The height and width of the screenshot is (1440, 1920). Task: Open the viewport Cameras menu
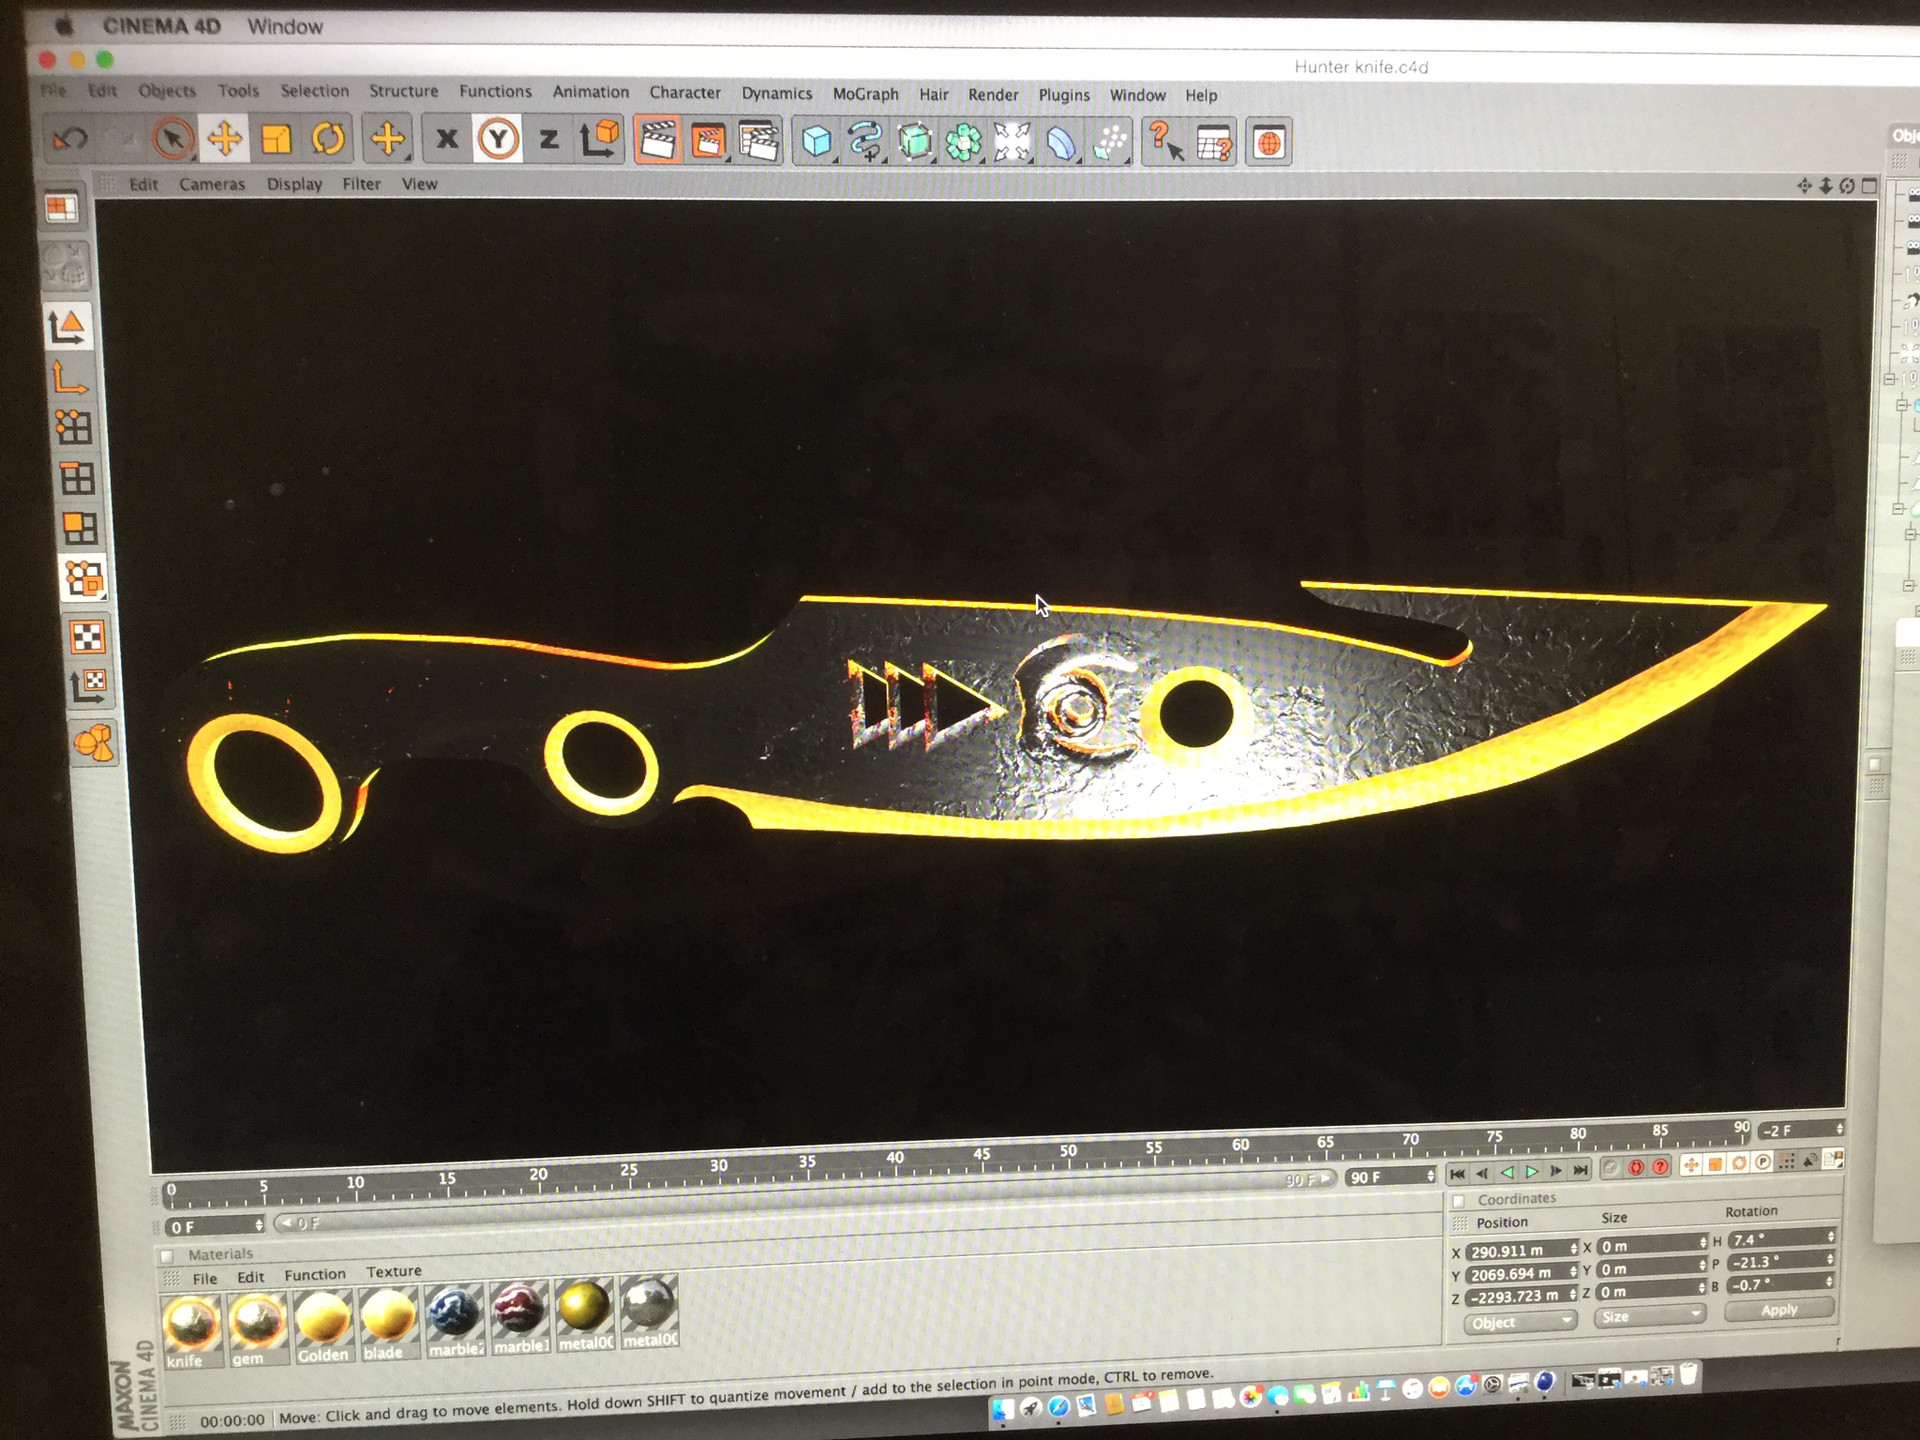[x=212, y=184]
